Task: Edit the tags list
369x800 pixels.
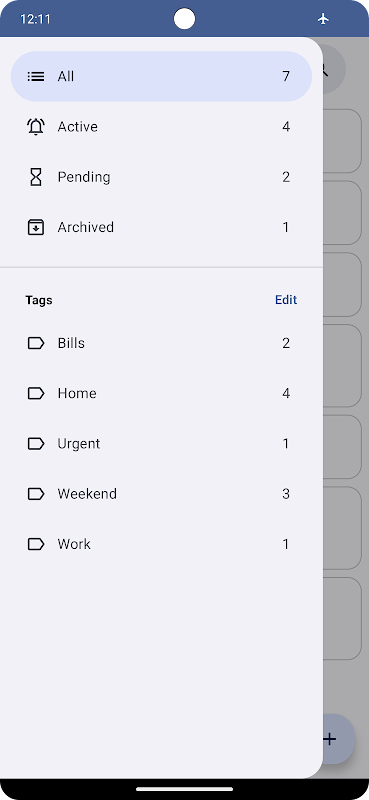Action: pos(286,300)
